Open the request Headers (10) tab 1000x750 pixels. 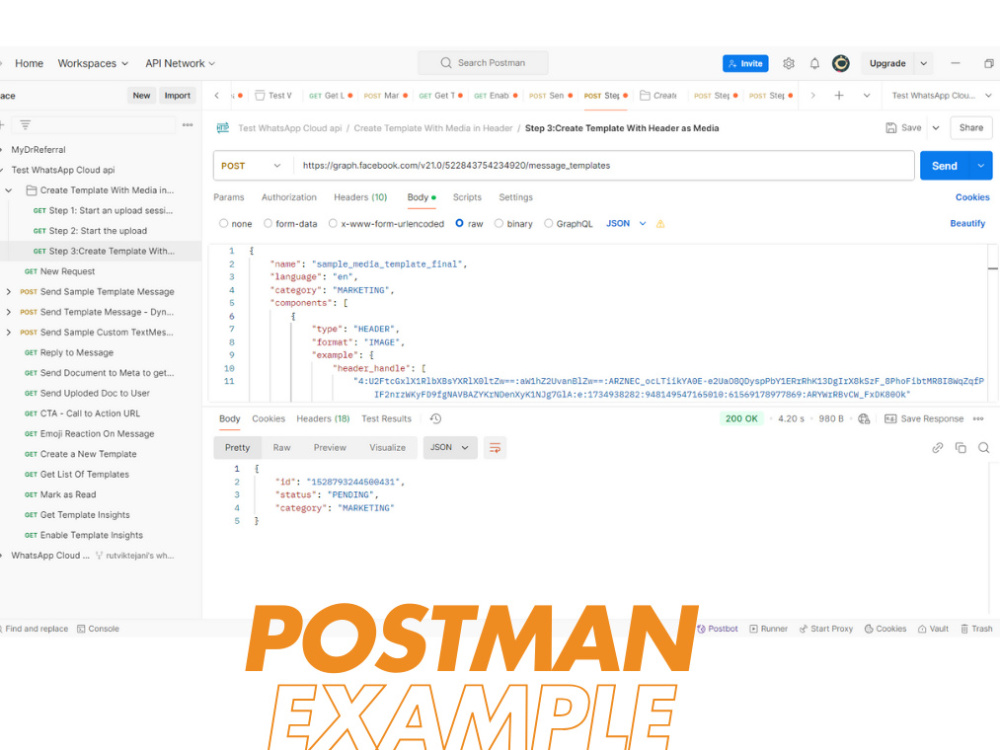(360, 198)
